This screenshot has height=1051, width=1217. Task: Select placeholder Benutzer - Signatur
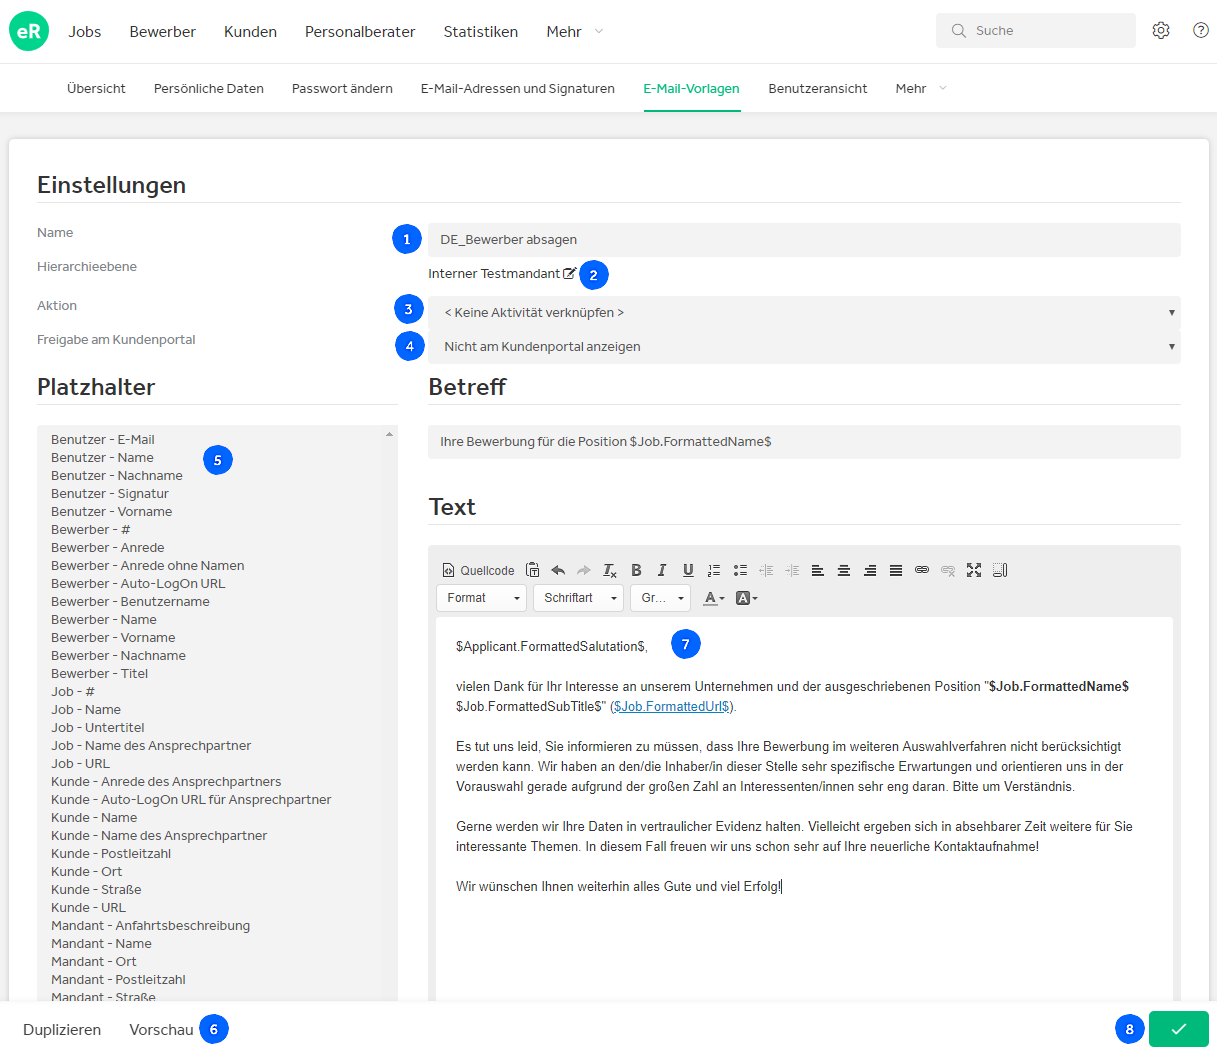click(110, 493)
